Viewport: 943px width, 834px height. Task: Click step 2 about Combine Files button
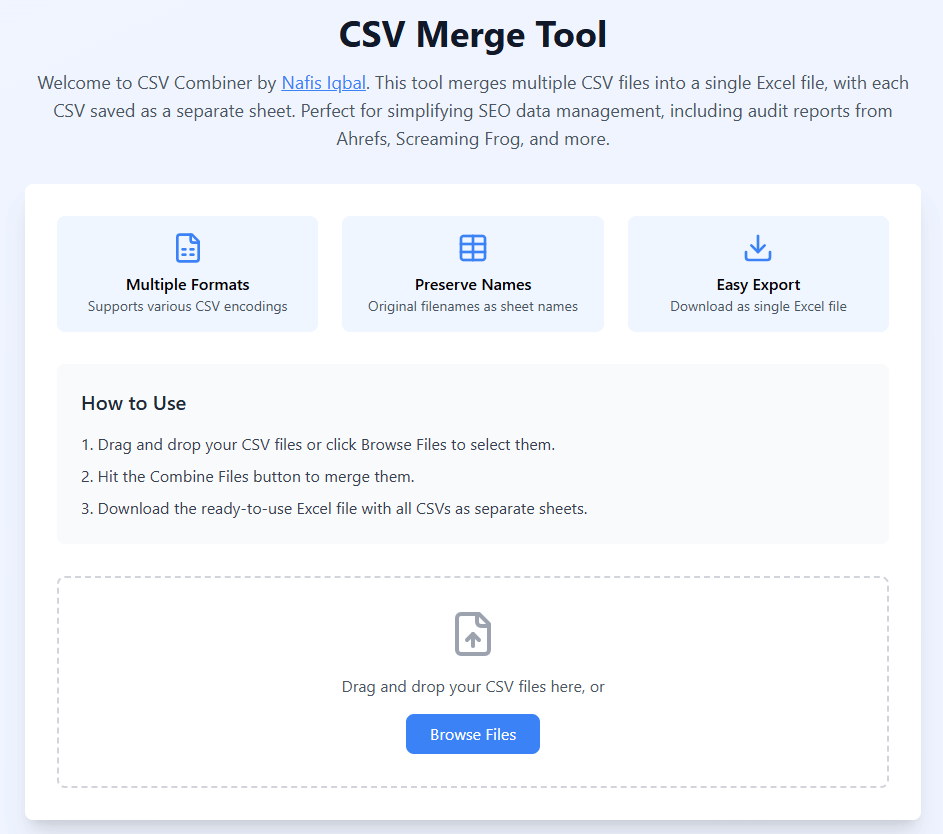point(248,477)
